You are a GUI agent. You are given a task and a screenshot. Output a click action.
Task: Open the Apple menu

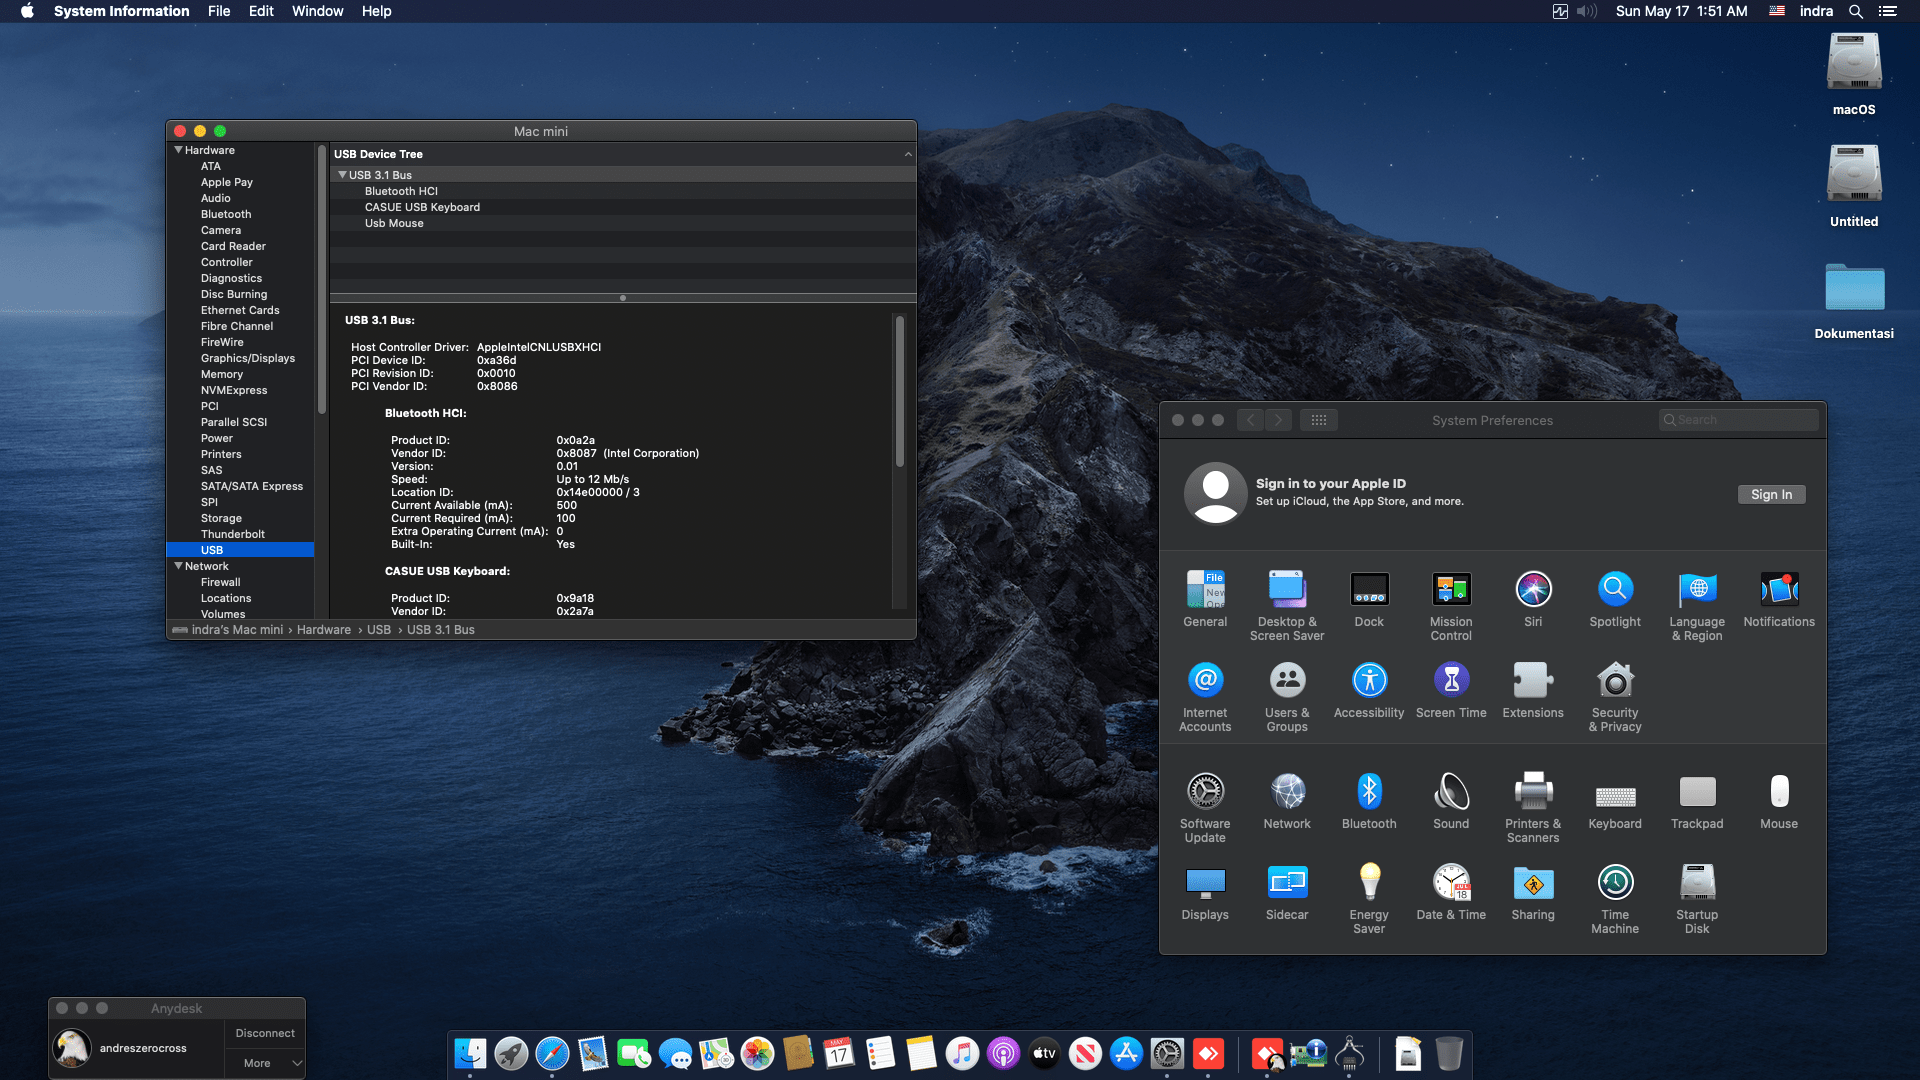pyautogui.click(x=27, y=11)
